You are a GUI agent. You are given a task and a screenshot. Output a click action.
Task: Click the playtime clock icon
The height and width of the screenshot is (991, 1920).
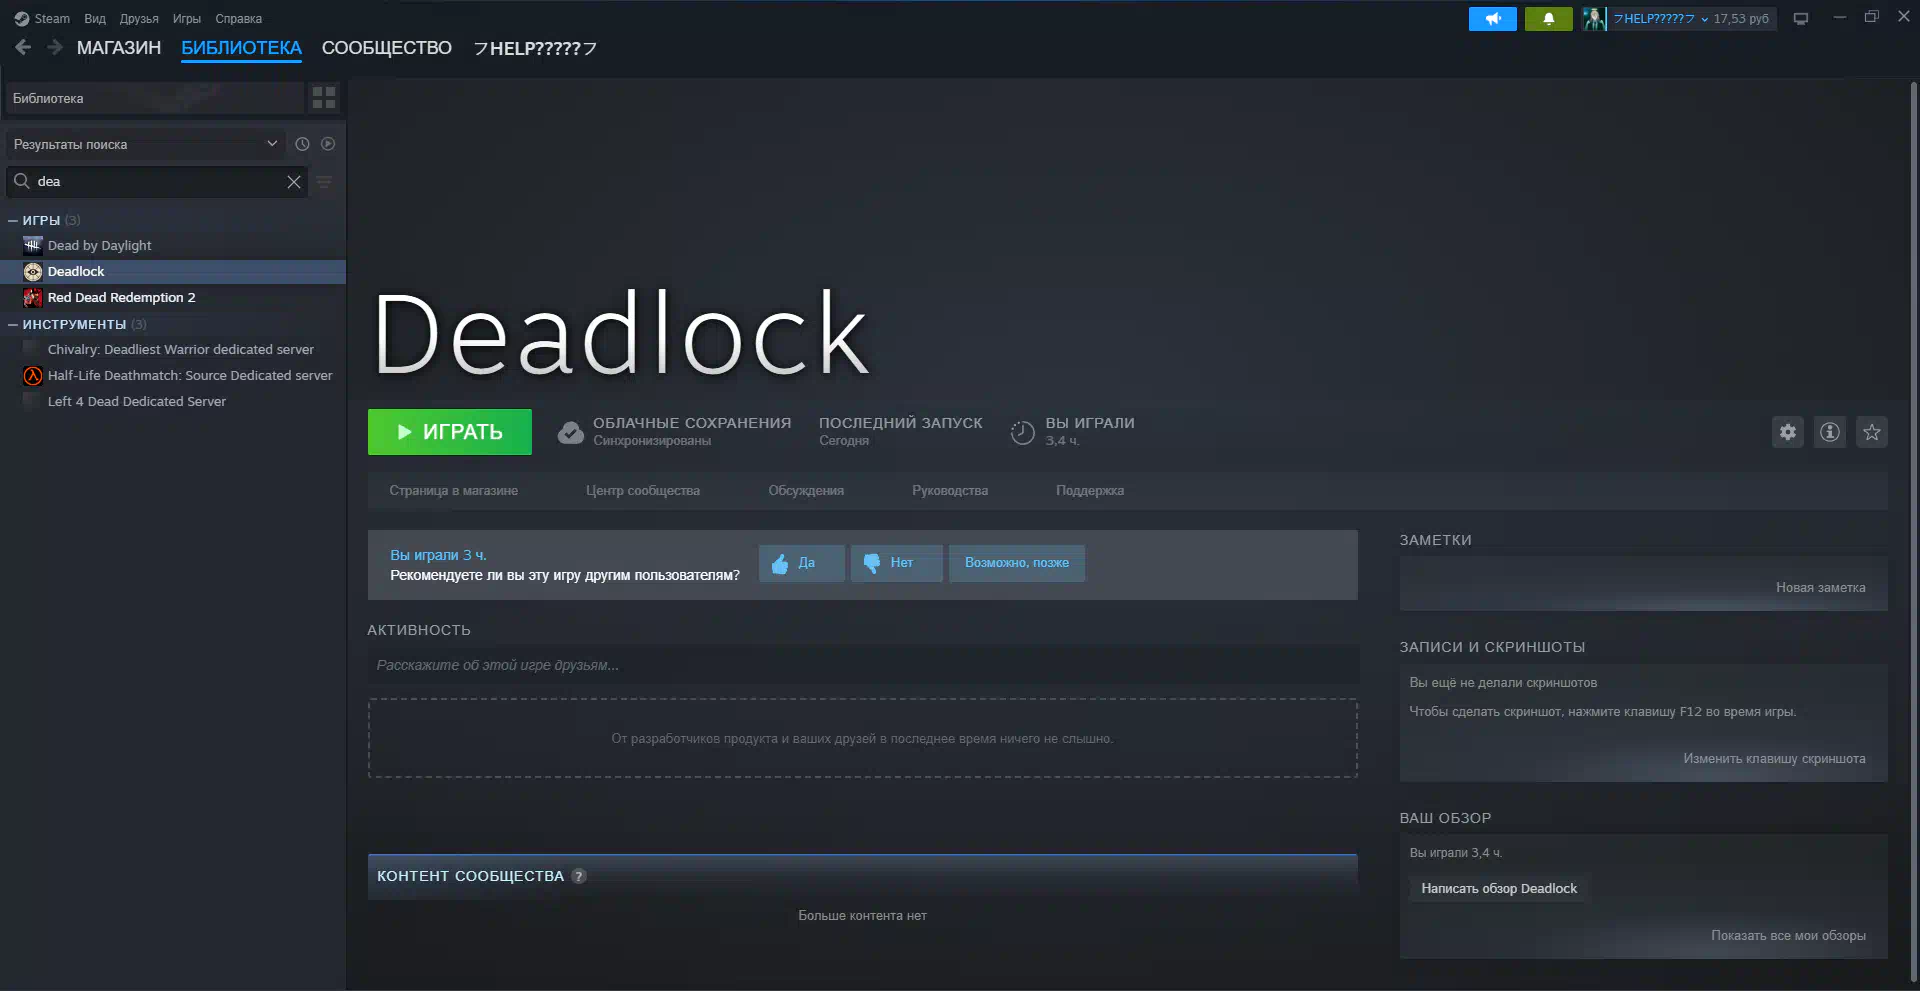(x=1022, y=432)
